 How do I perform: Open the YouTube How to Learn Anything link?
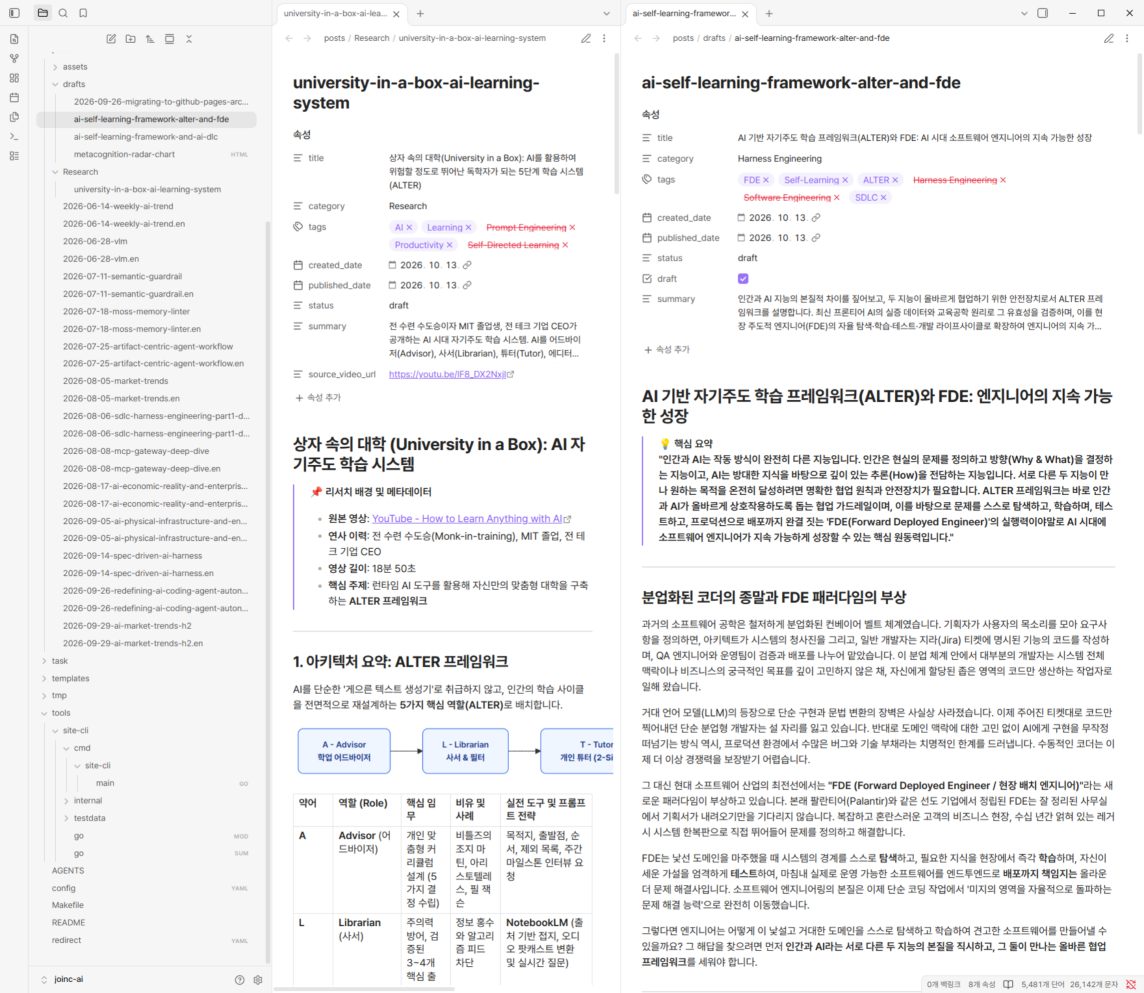467,519
